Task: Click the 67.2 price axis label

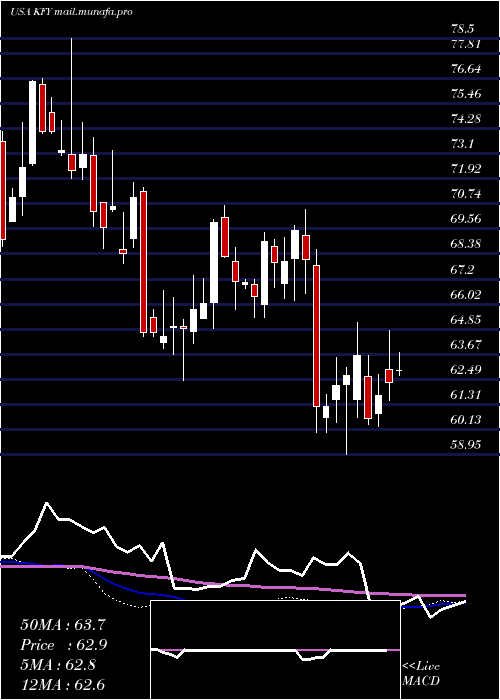Action: point(462,270)
